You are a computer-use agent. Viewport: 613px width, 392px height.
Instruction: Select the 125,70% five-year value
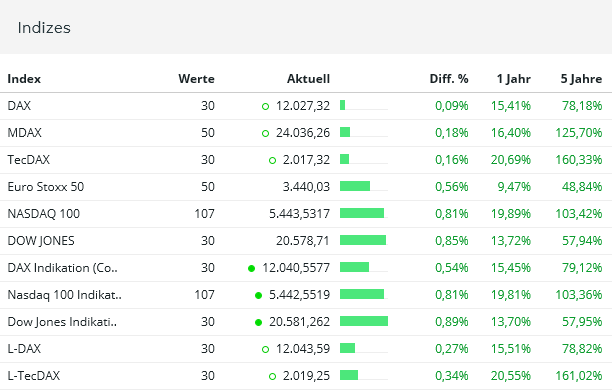click(579, 133)
